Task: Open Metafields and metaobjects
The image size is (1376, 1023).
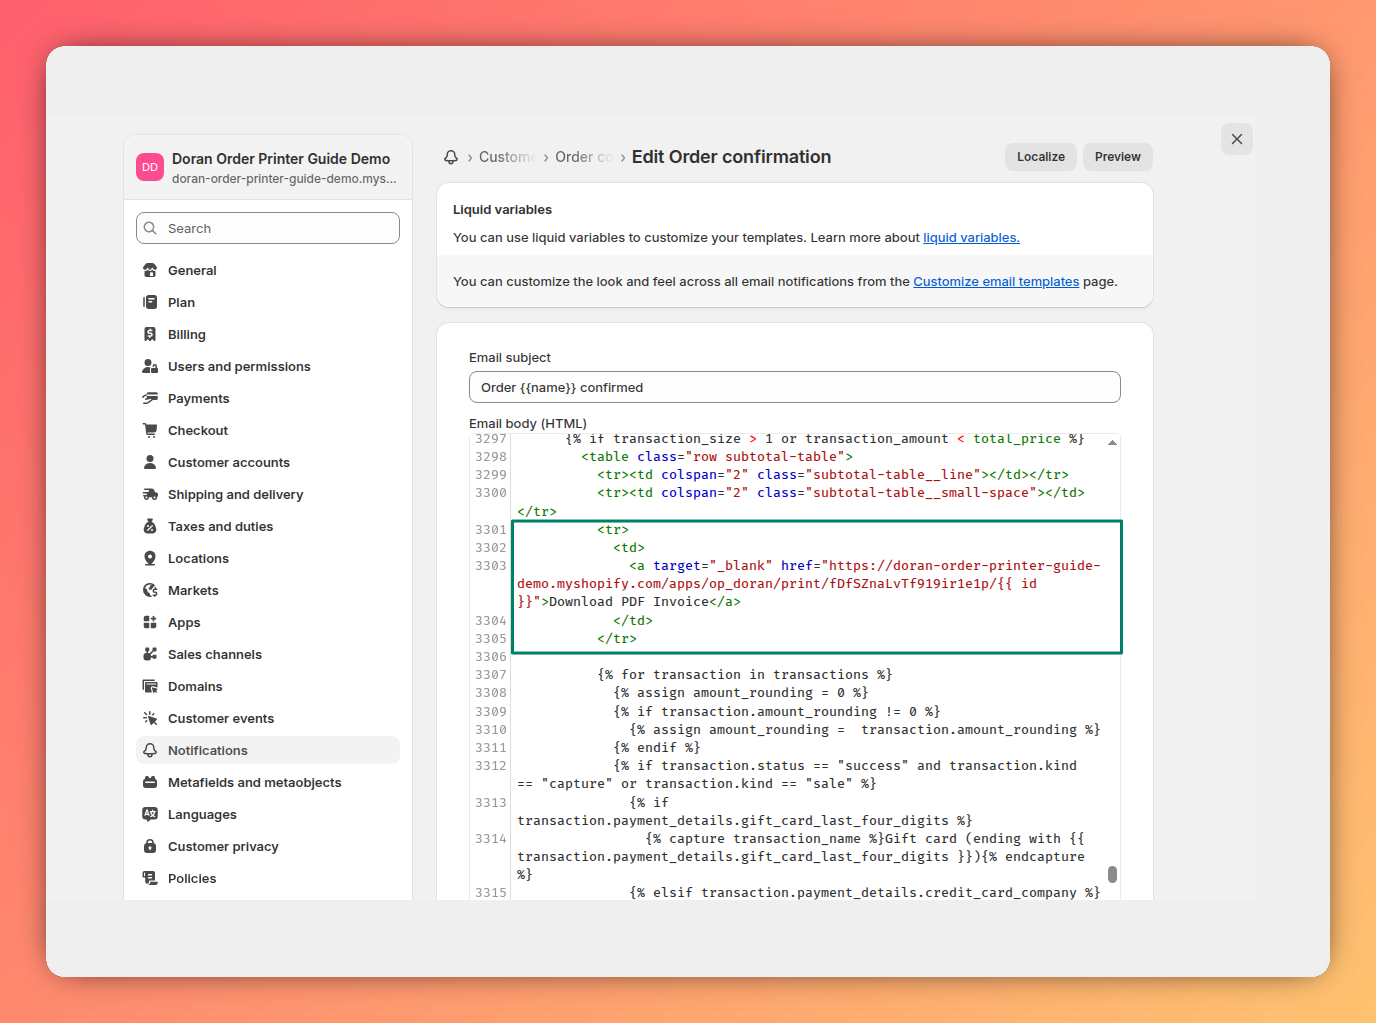Action: (268, 782)
